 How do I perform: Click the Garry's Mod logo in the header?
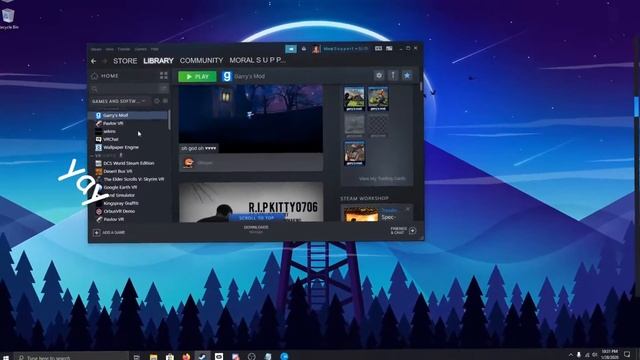[x=227, y=76]
